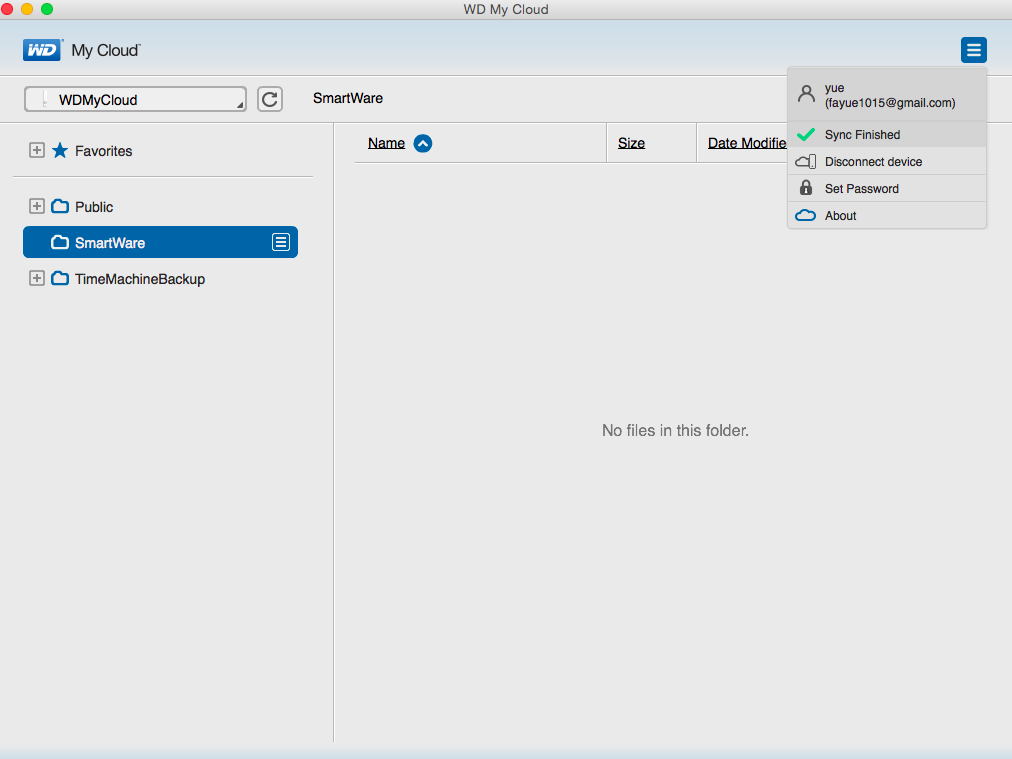
Task: Select the TimeMachineBackup folder label
Action: pos(140,279)
